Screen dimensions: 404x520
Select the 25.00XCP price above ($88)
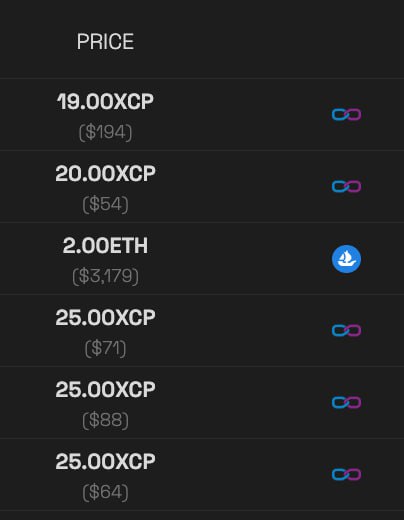[105, 389]
